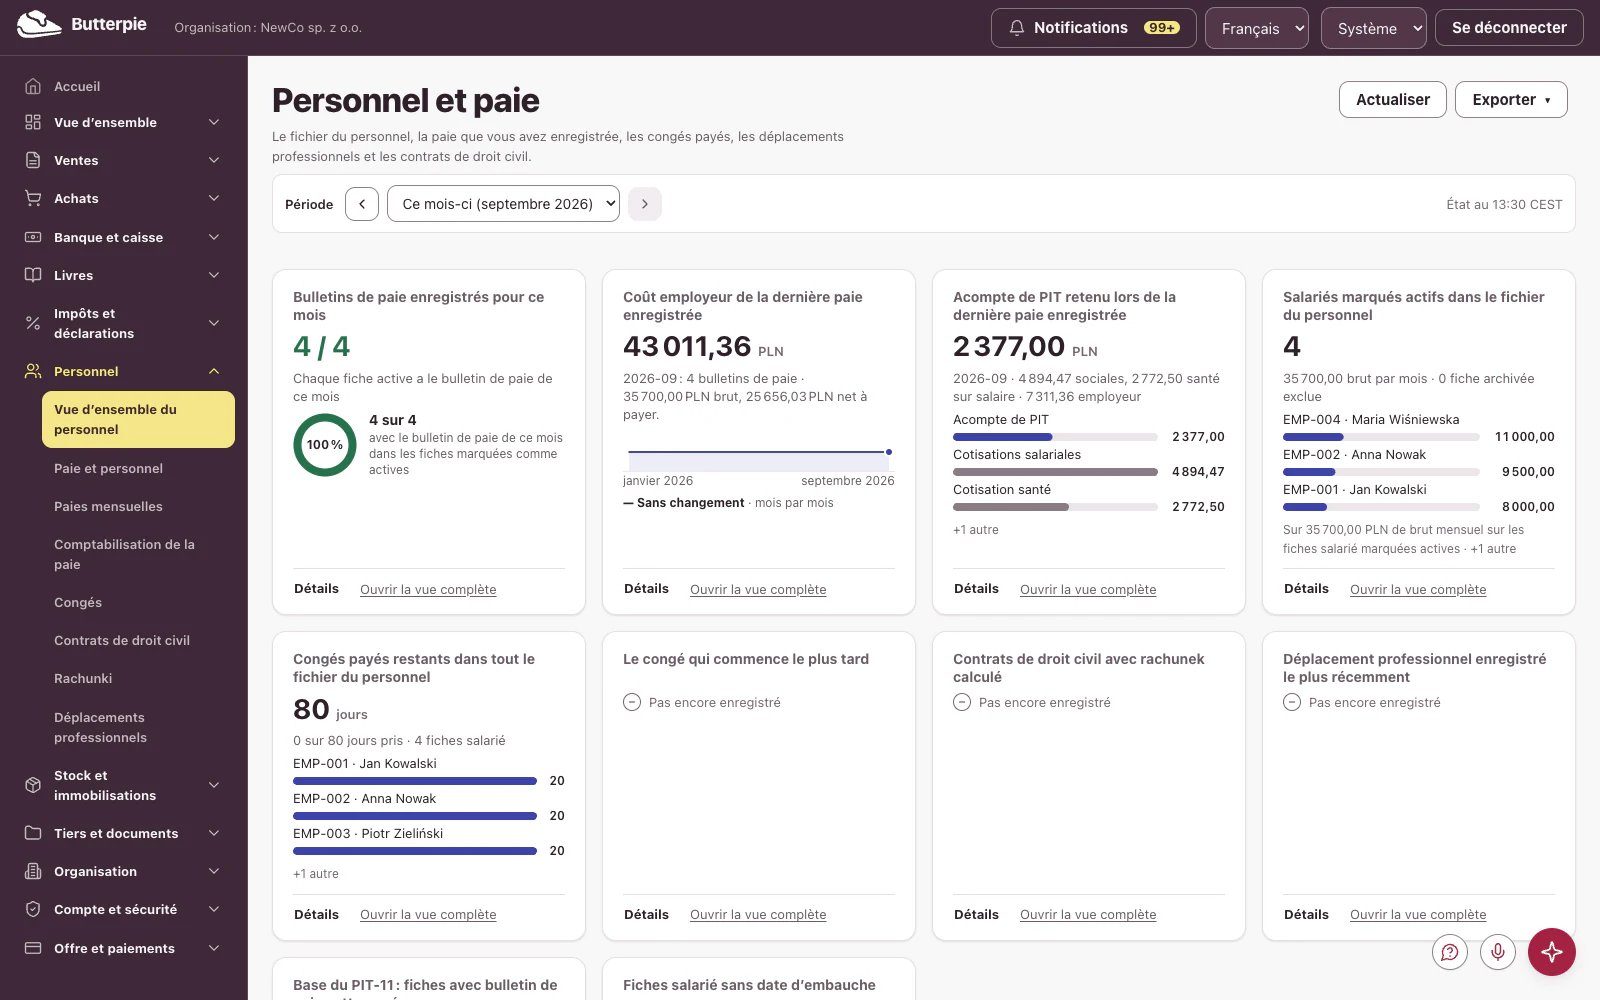The image size is (1600, 1000).
Task: Click the Livres book icon
Action: pyautogui.click(x=33, y=275)
